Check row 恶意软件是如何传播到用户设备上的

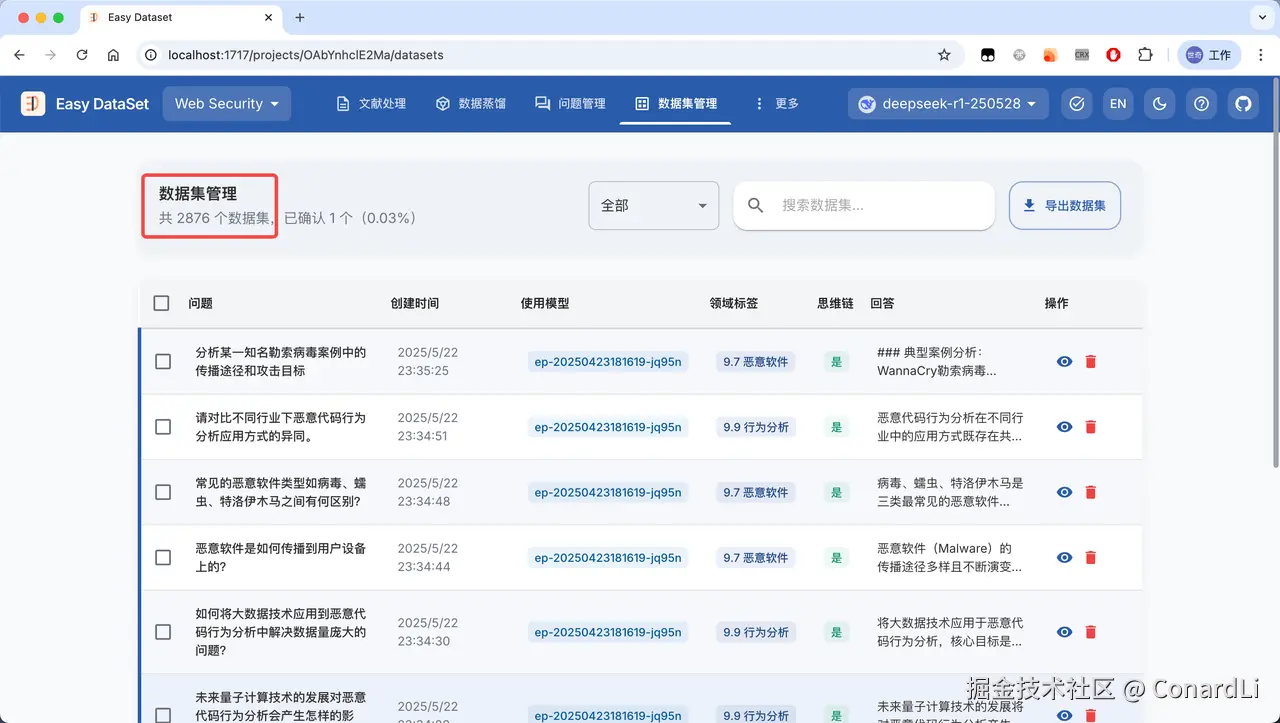point(163,557)
